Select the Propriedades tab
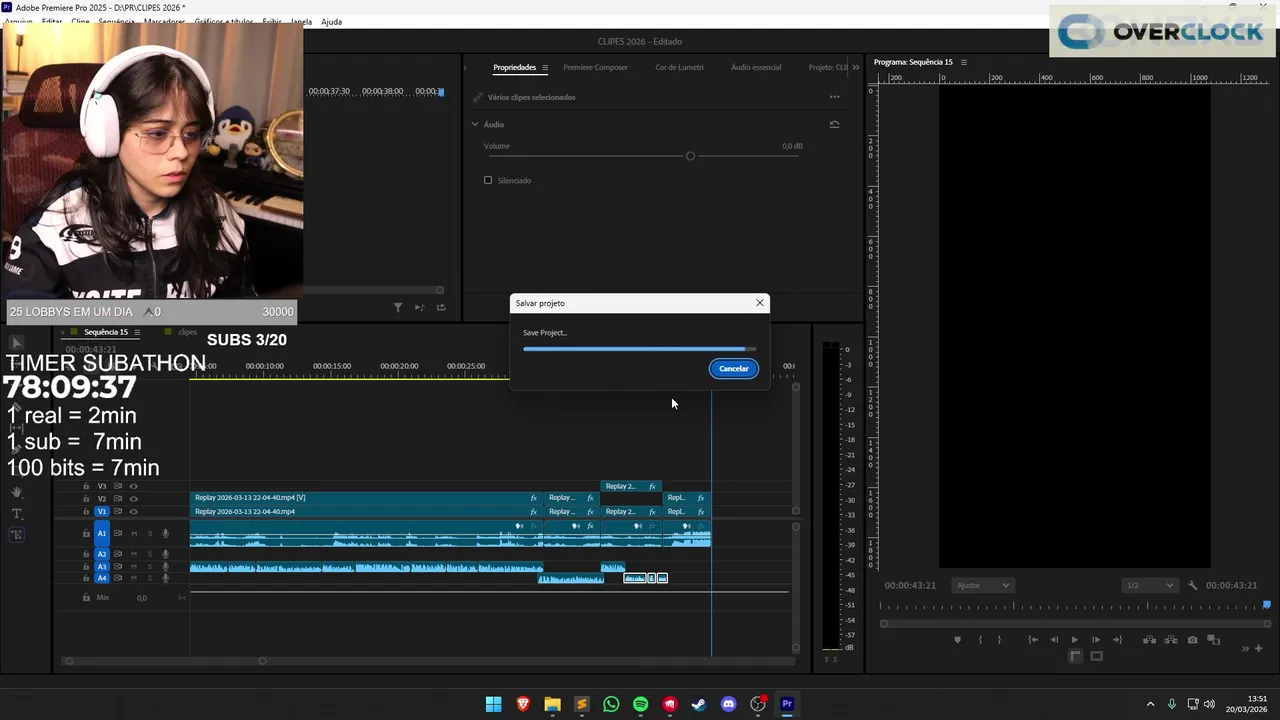This screenshot has height=720, width=1280. [x=514, y=67]
